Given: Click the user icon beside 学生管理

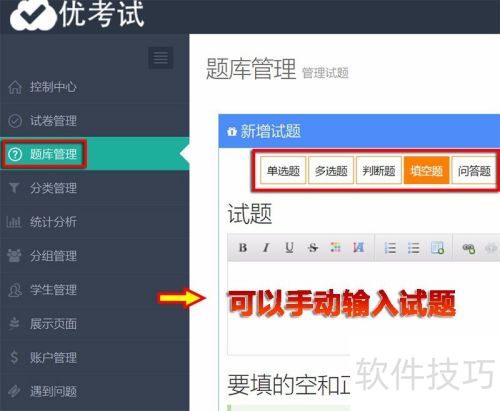Looking at the screenshot, I should (15, 290).
